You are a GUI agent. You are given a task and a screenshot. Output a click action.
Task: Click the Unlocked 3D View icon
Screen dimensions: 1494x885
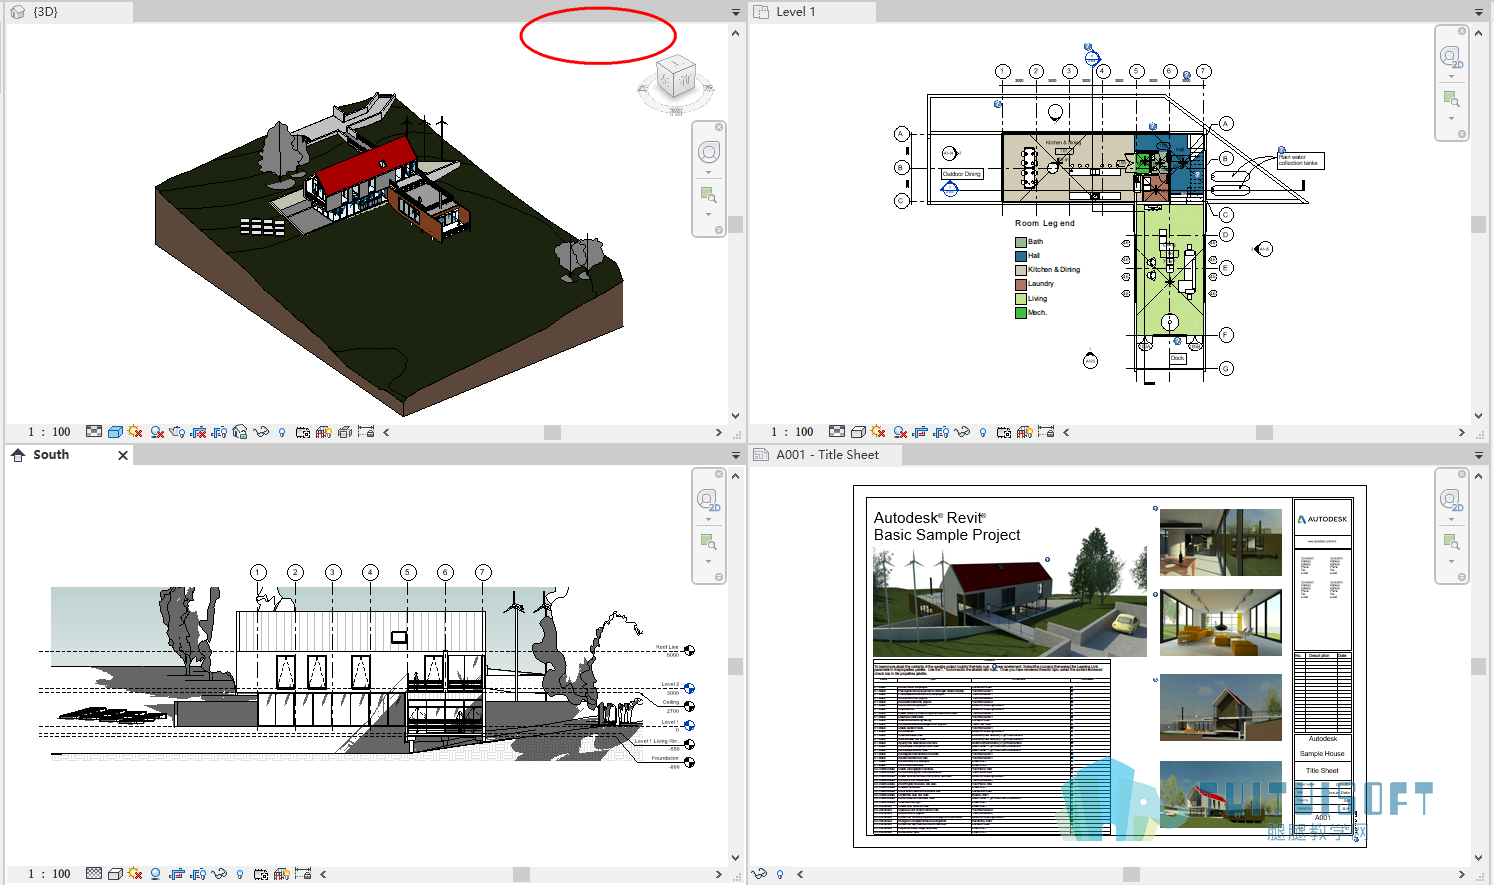pos(240,432)
